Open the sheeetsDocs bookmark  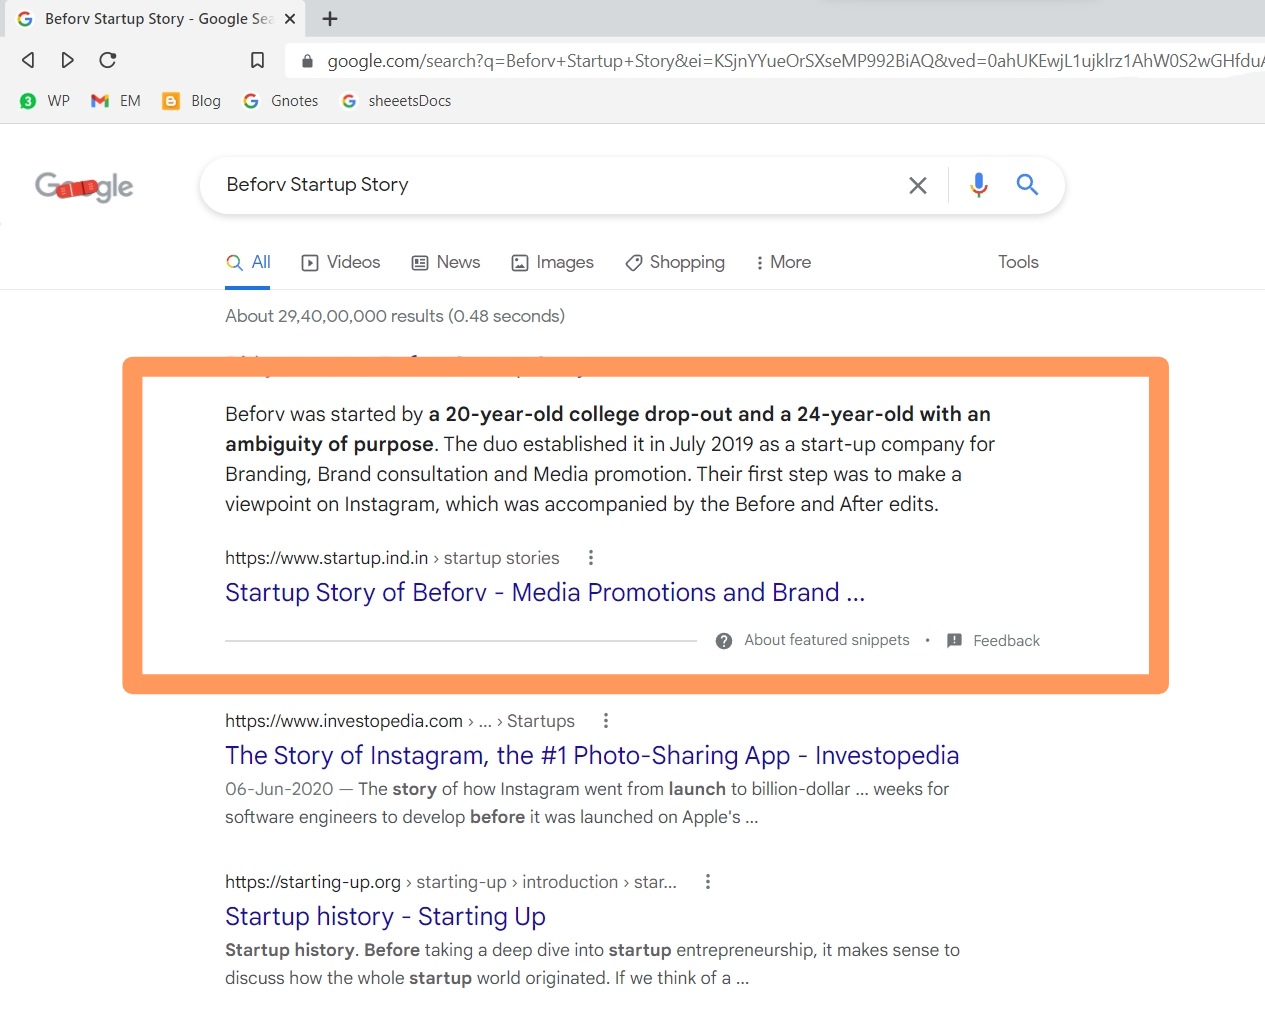coord(396,101)
